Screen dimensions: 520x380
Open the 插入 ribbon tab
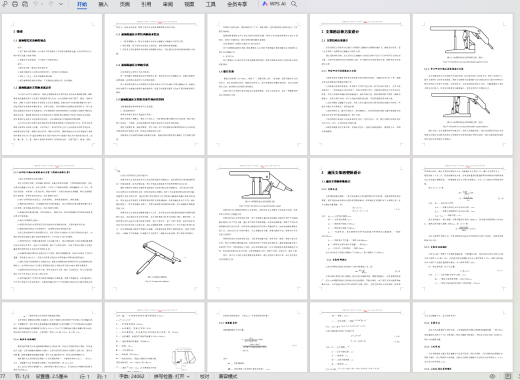[103, 4]
